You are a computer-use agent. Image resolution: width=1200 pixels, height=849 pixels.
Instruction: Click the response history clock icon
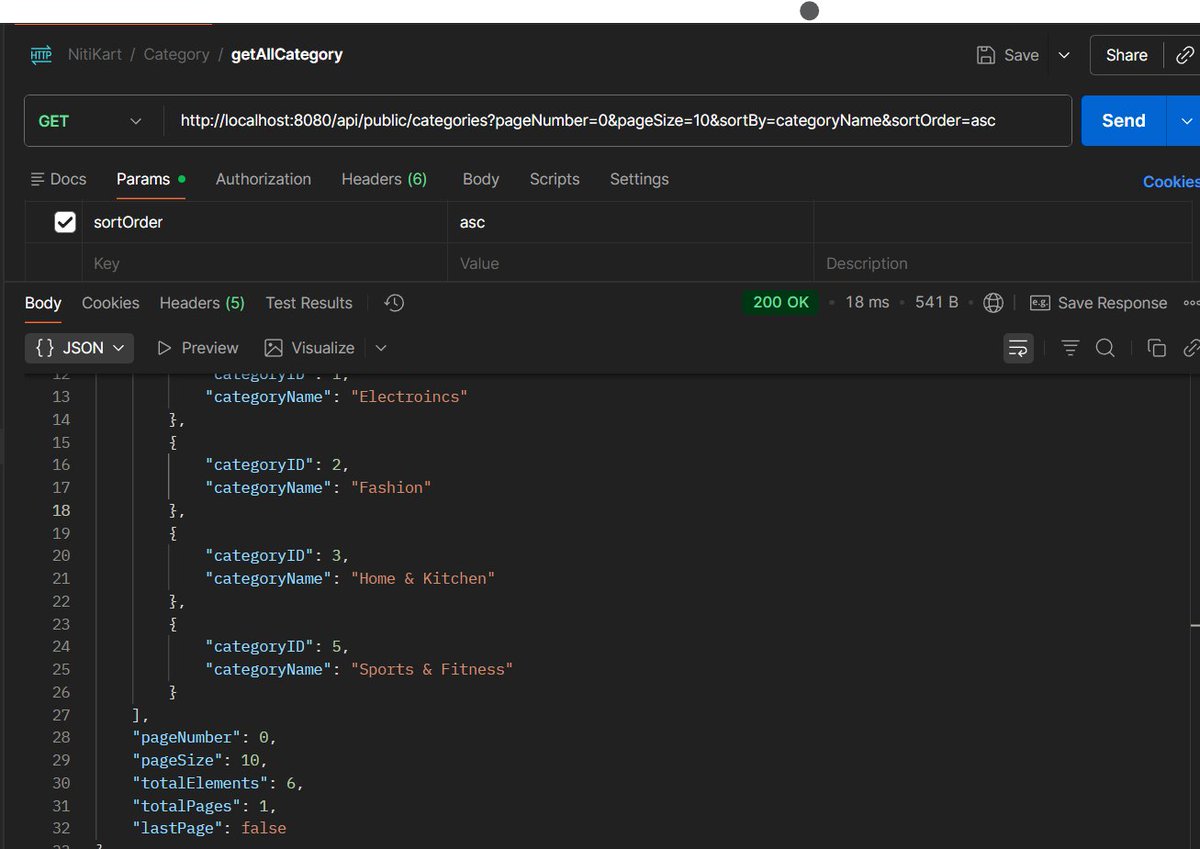tap(394, 303)
